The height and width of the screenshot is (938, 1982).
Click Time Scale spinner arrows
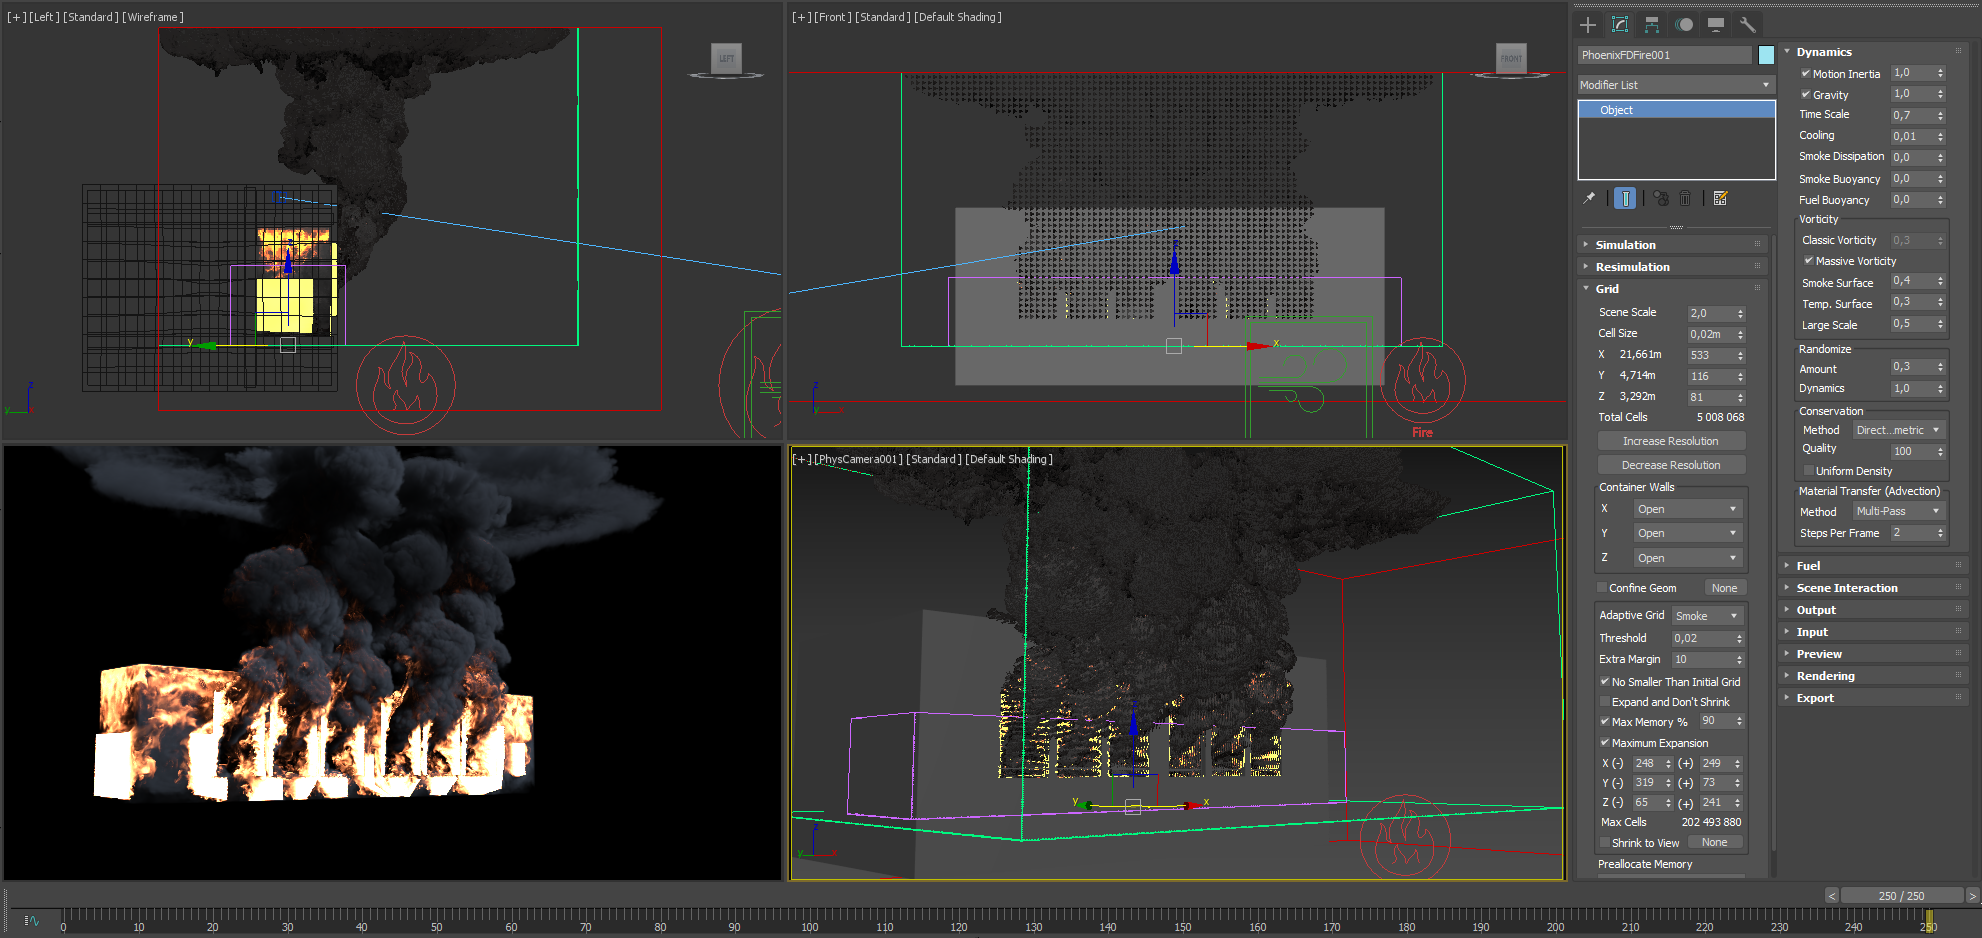point(1940,115)
